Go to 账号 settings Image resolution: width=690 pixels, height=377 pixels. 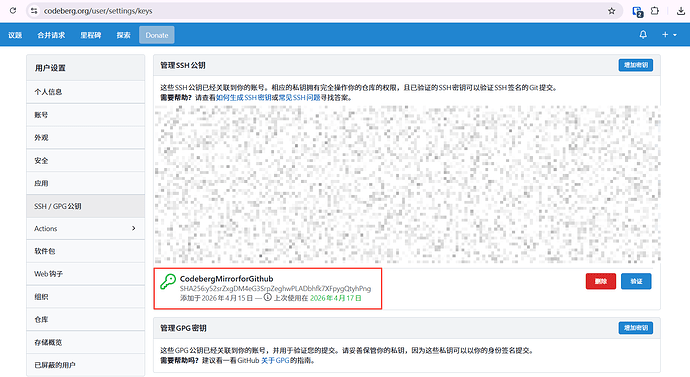(x=85, y=115)
